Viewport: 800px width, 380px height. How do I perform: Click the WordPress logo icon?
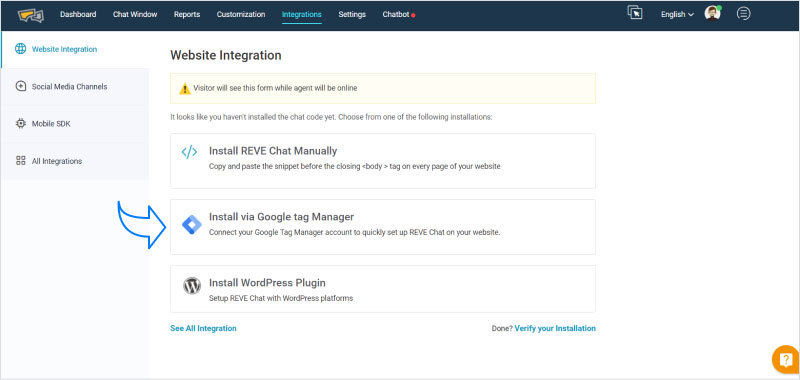pos(192,286)
